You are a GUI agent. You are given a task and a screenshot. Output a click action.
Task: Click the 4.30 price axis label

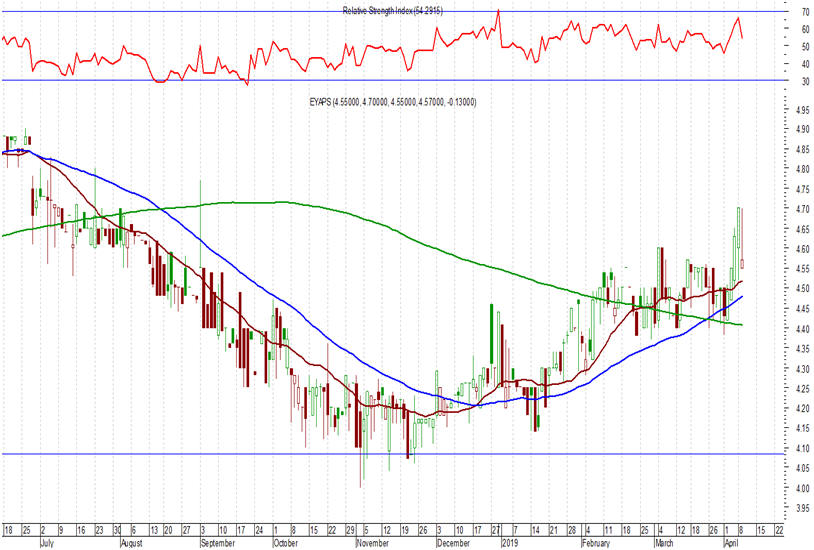pos(802,369)
